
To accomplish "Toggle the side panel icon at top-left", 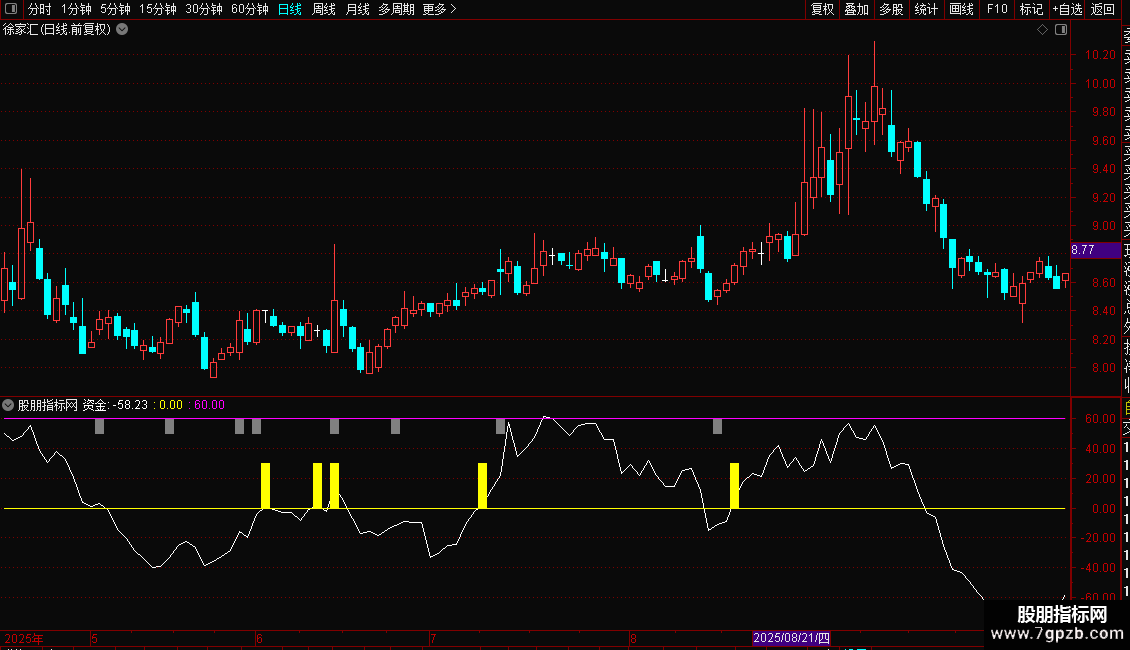I will tap(11, 9).
